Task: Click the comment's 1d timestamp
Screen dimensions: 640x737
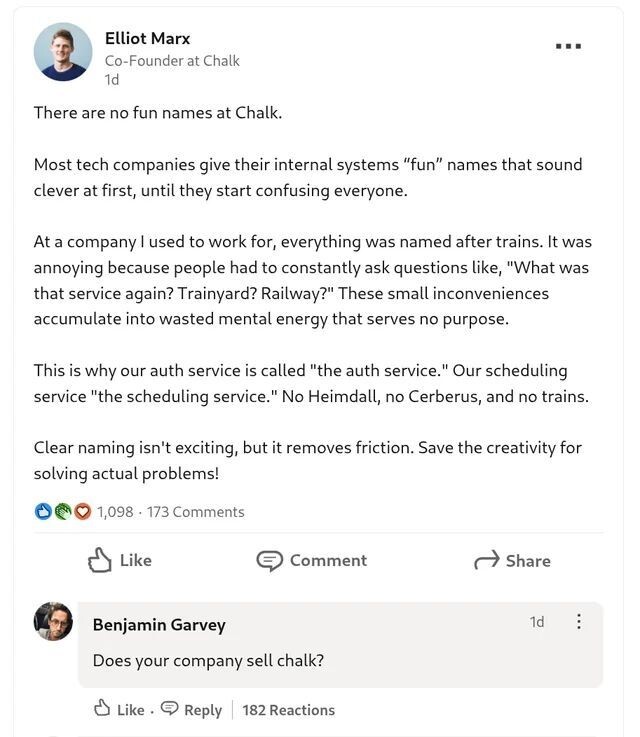Action: coord(537,622)
